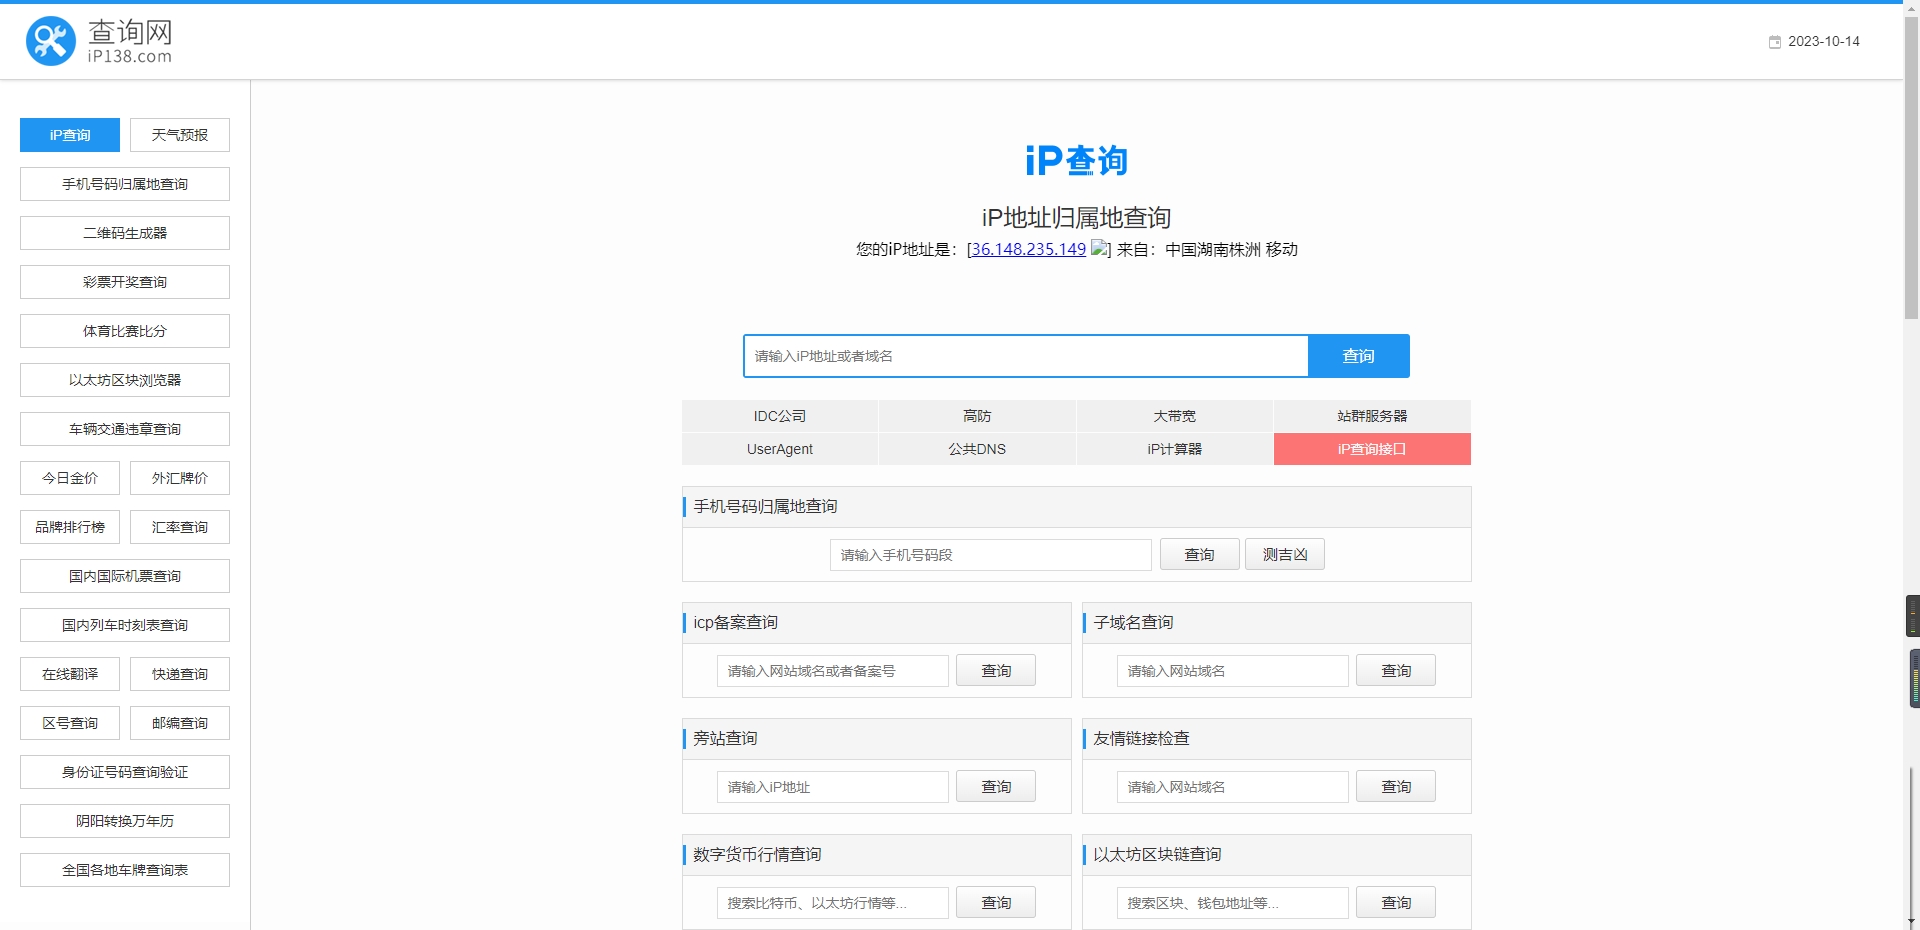Click 查询 button in 友情链接检查 section
Viewport: 1920px width, 930px height.
(1396, 787)
